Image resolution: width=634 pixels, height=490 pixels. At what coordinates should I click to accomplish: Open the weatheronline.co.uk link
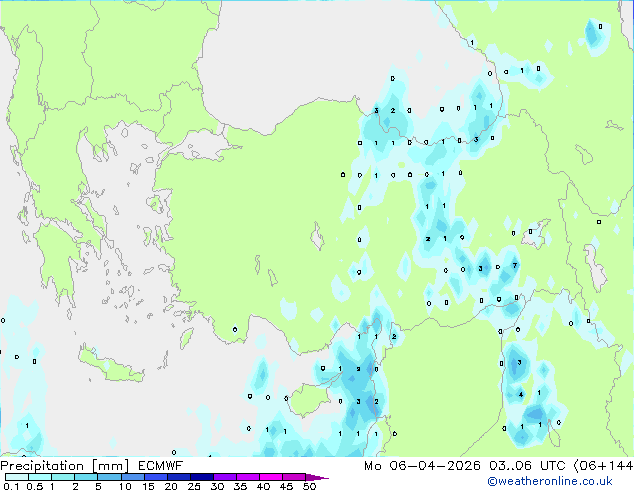tap(550, 481)
